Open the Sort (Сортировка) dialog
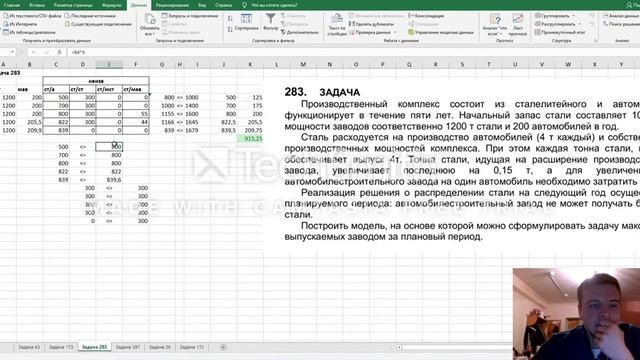 click(x=246, y=22)
